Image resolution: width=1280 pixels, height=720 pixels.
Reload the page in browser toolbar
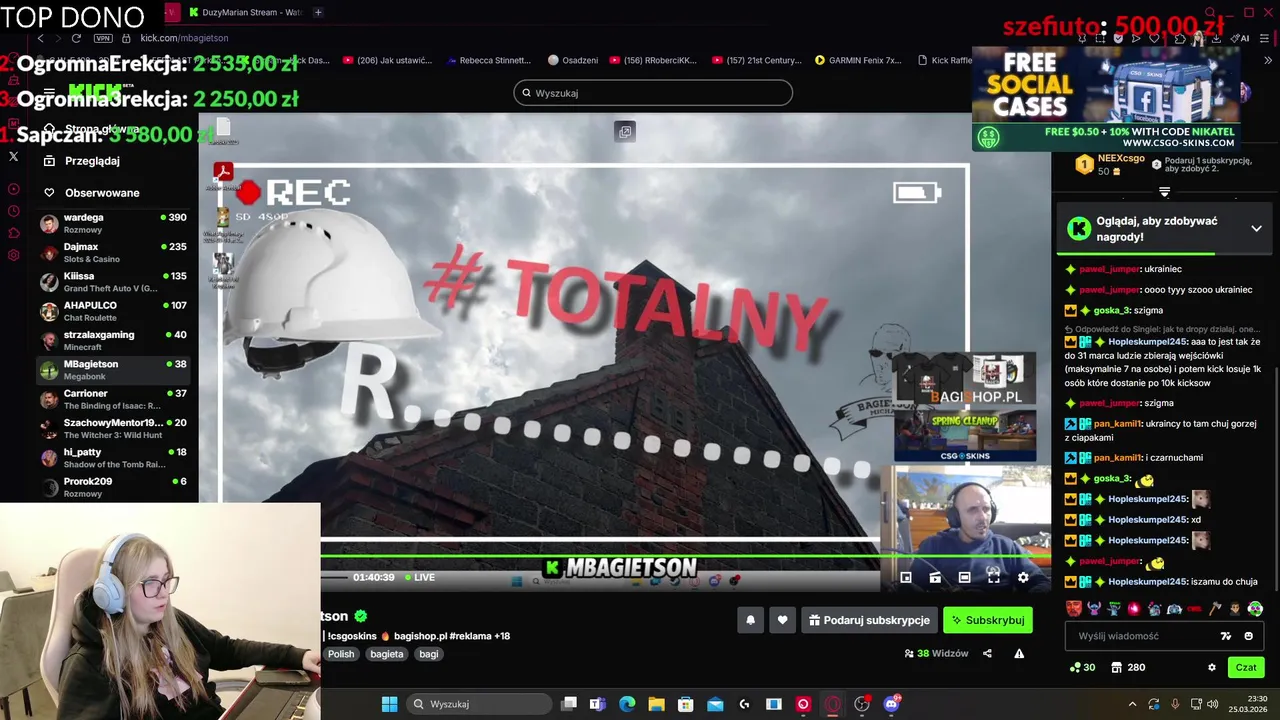(76, 38)
